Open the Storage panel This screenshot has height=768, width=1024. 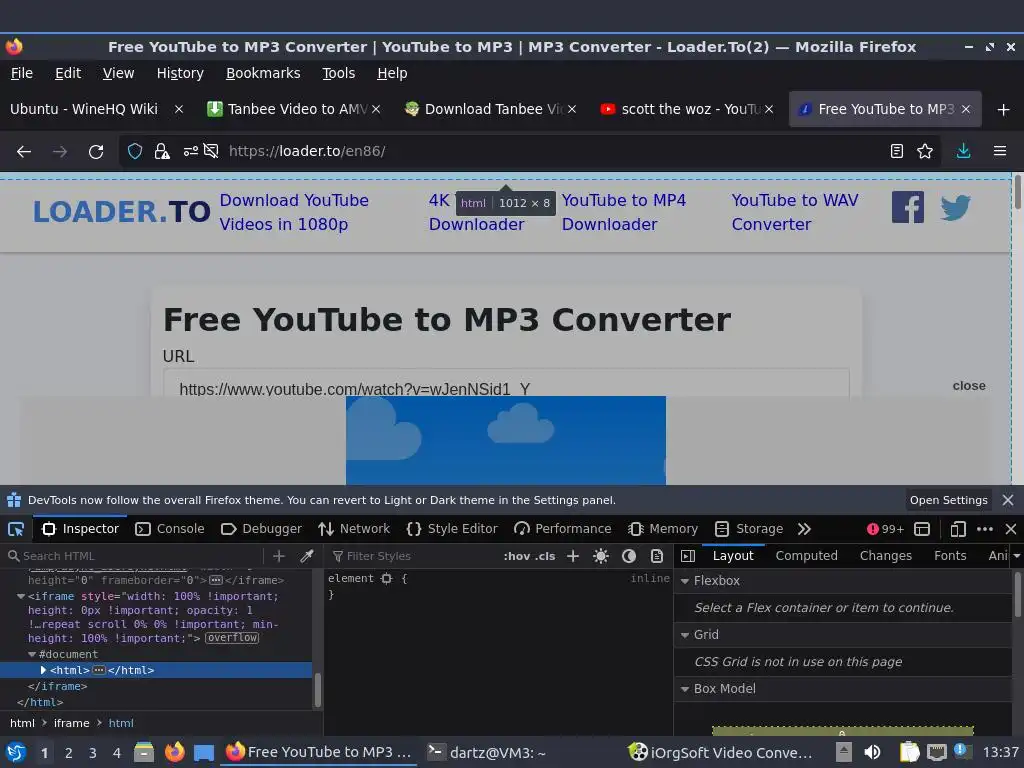tap(749, 529)
